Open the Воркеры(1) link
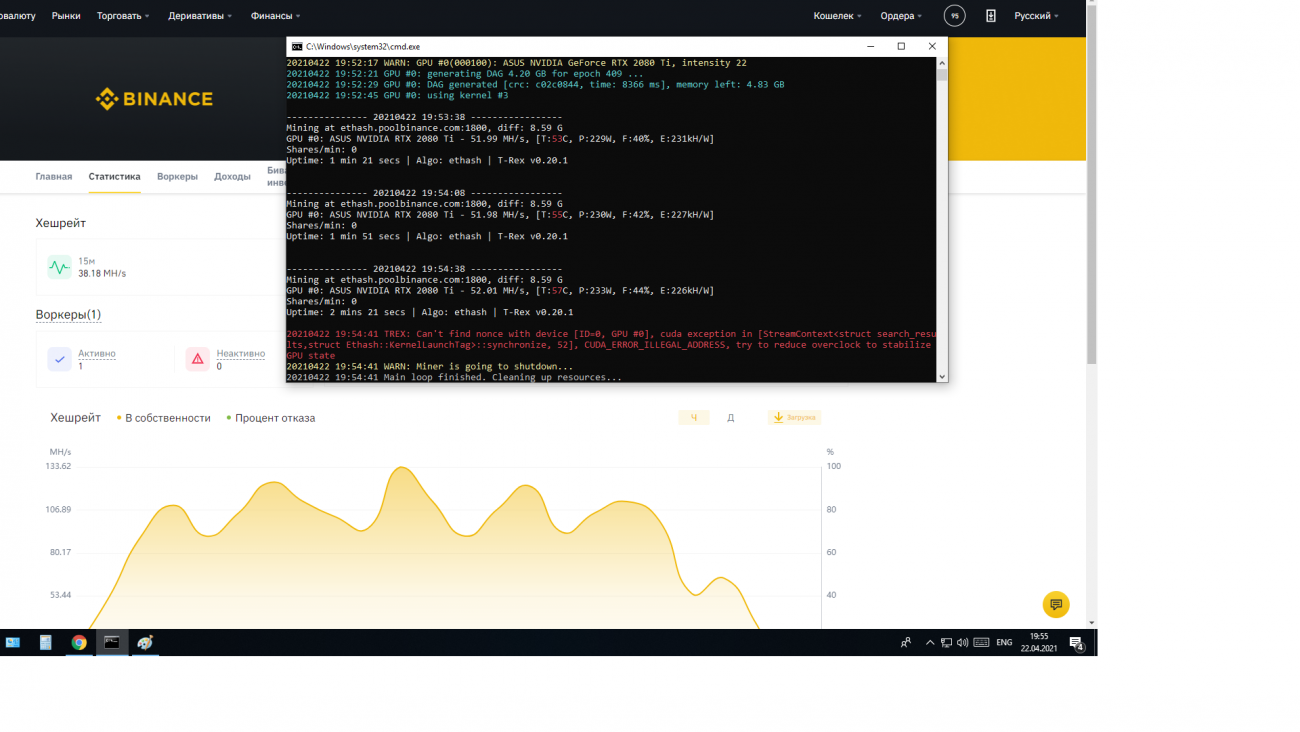 tap(68, 314)
